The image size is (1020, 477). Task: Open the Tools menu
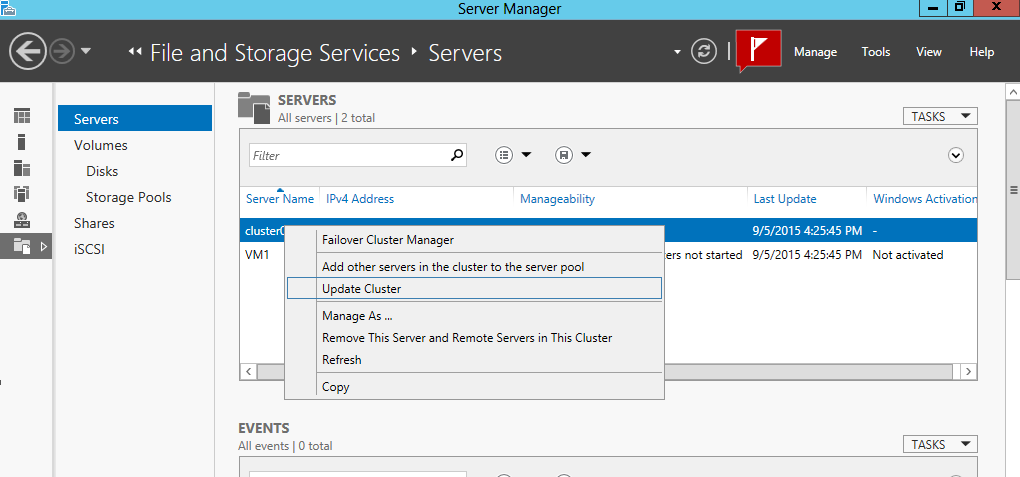[876, 52]
